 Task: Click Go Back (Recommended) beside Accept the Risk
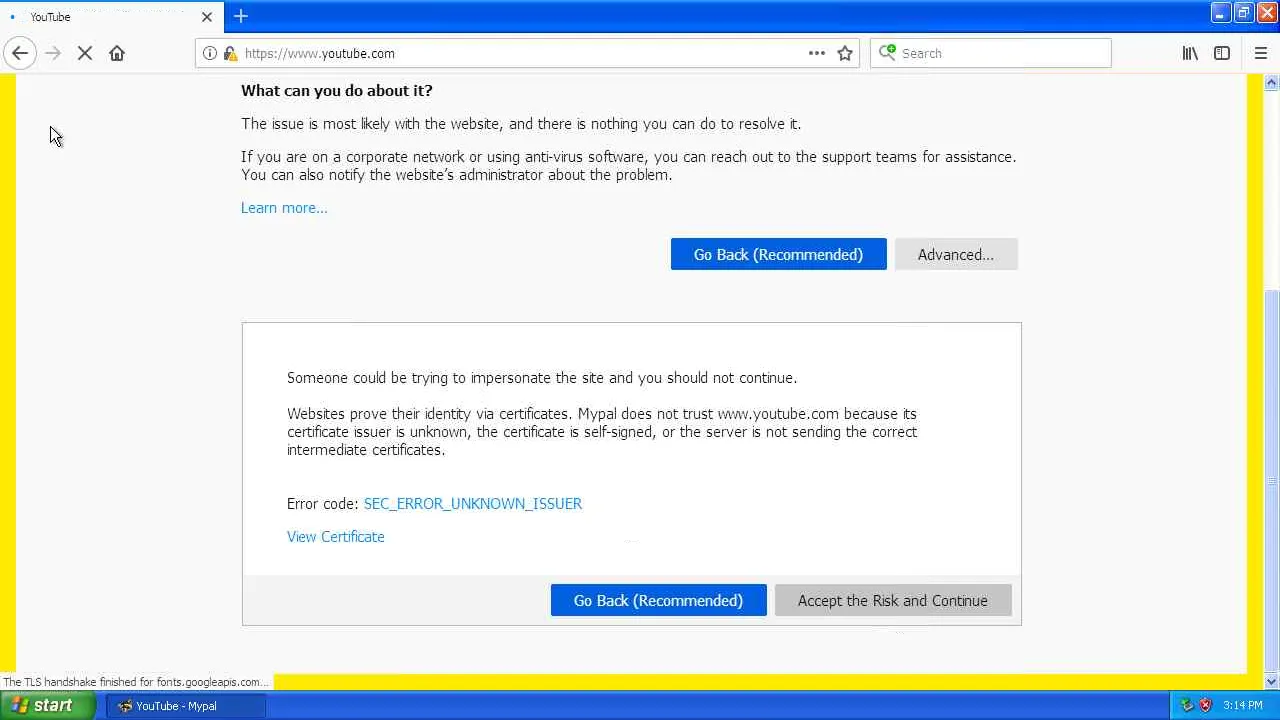(x=658, y=600)
